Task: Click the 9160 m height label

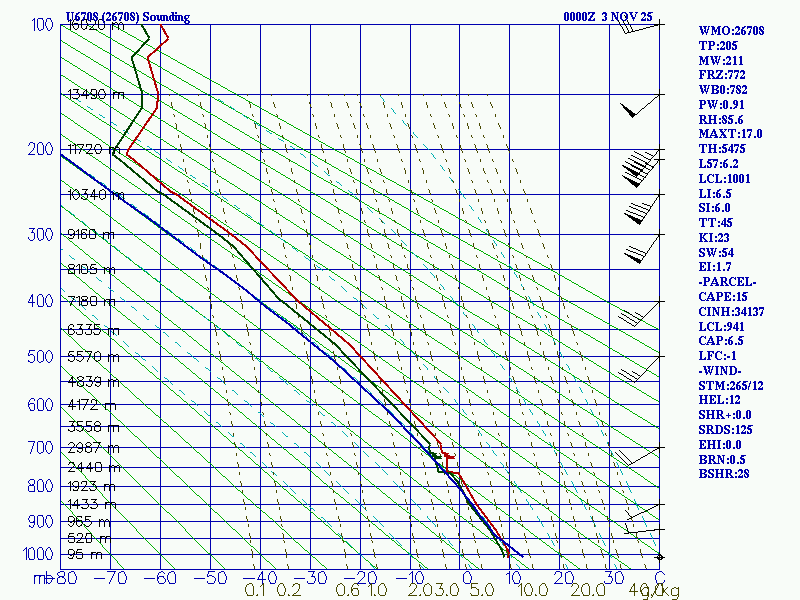Action: pos(91,234)
